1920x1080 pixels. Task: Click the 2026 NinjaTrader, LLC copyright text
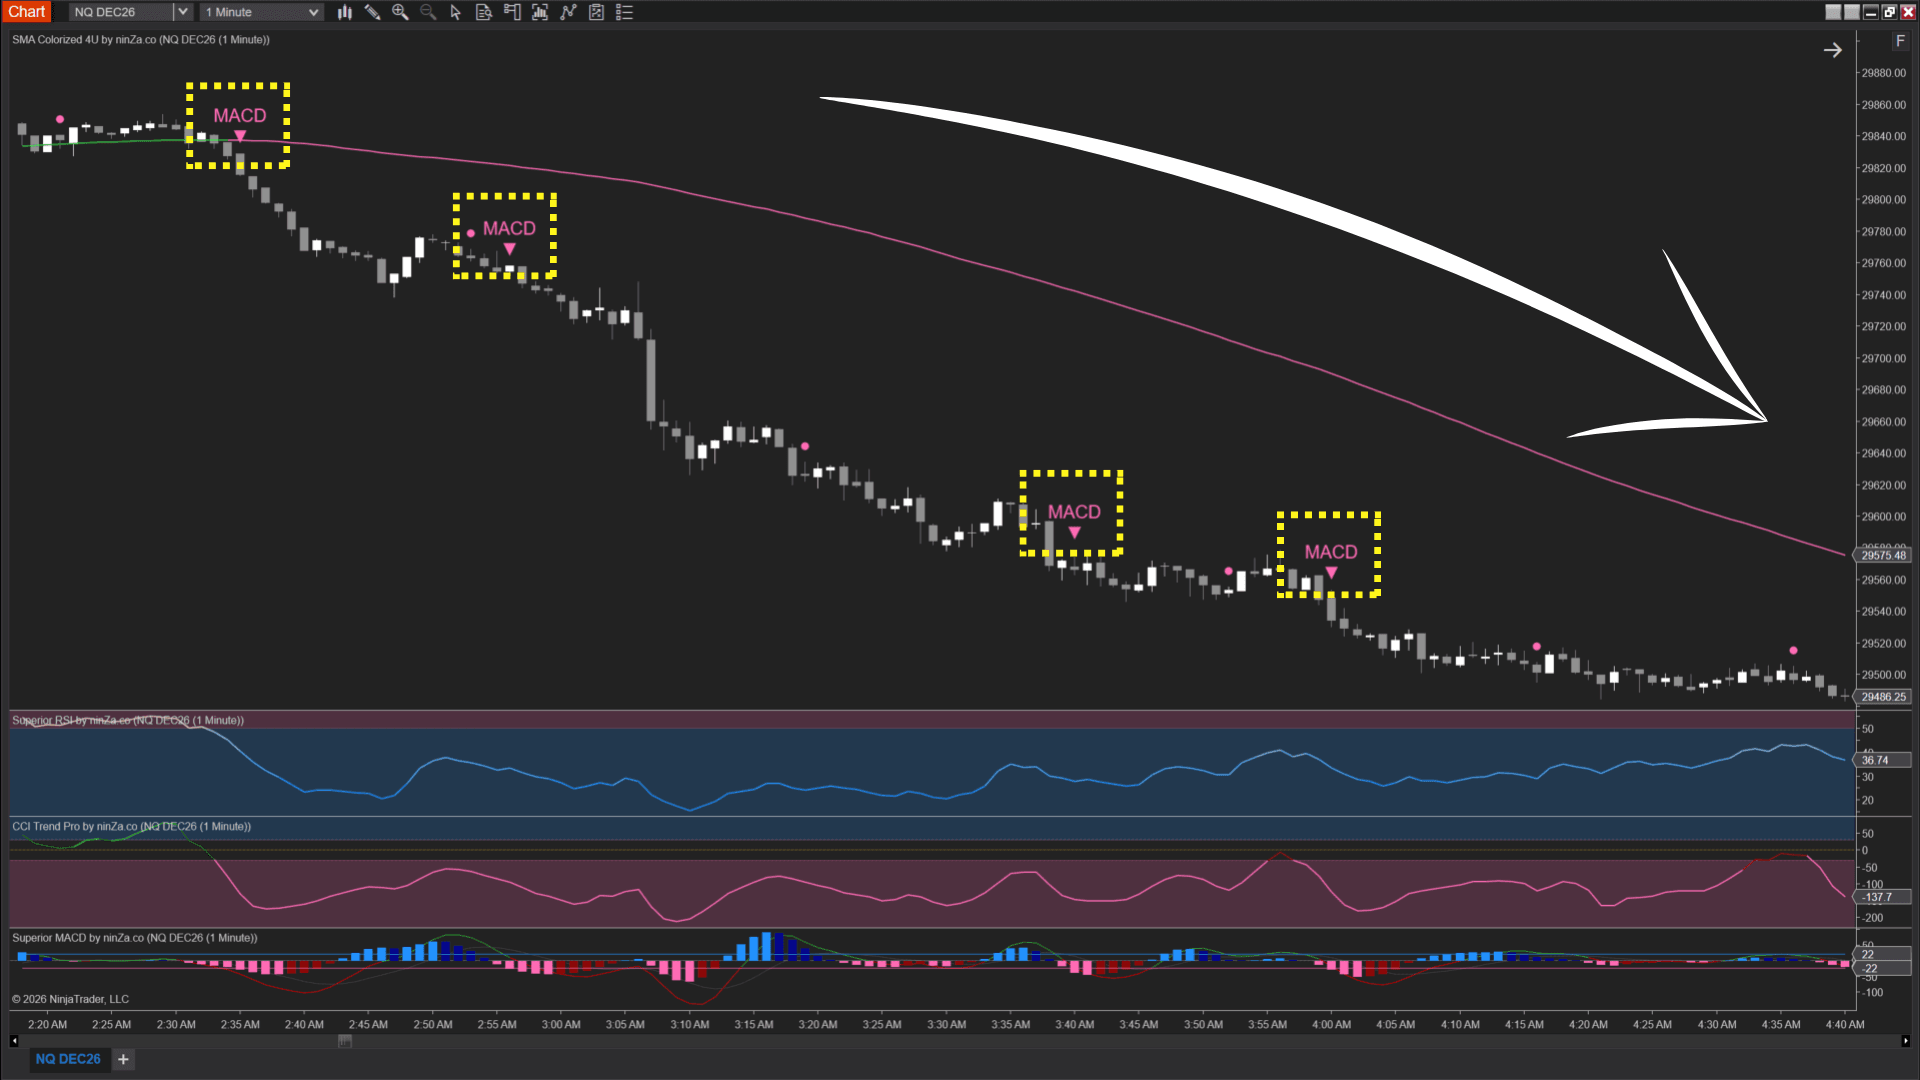point(70,999)
